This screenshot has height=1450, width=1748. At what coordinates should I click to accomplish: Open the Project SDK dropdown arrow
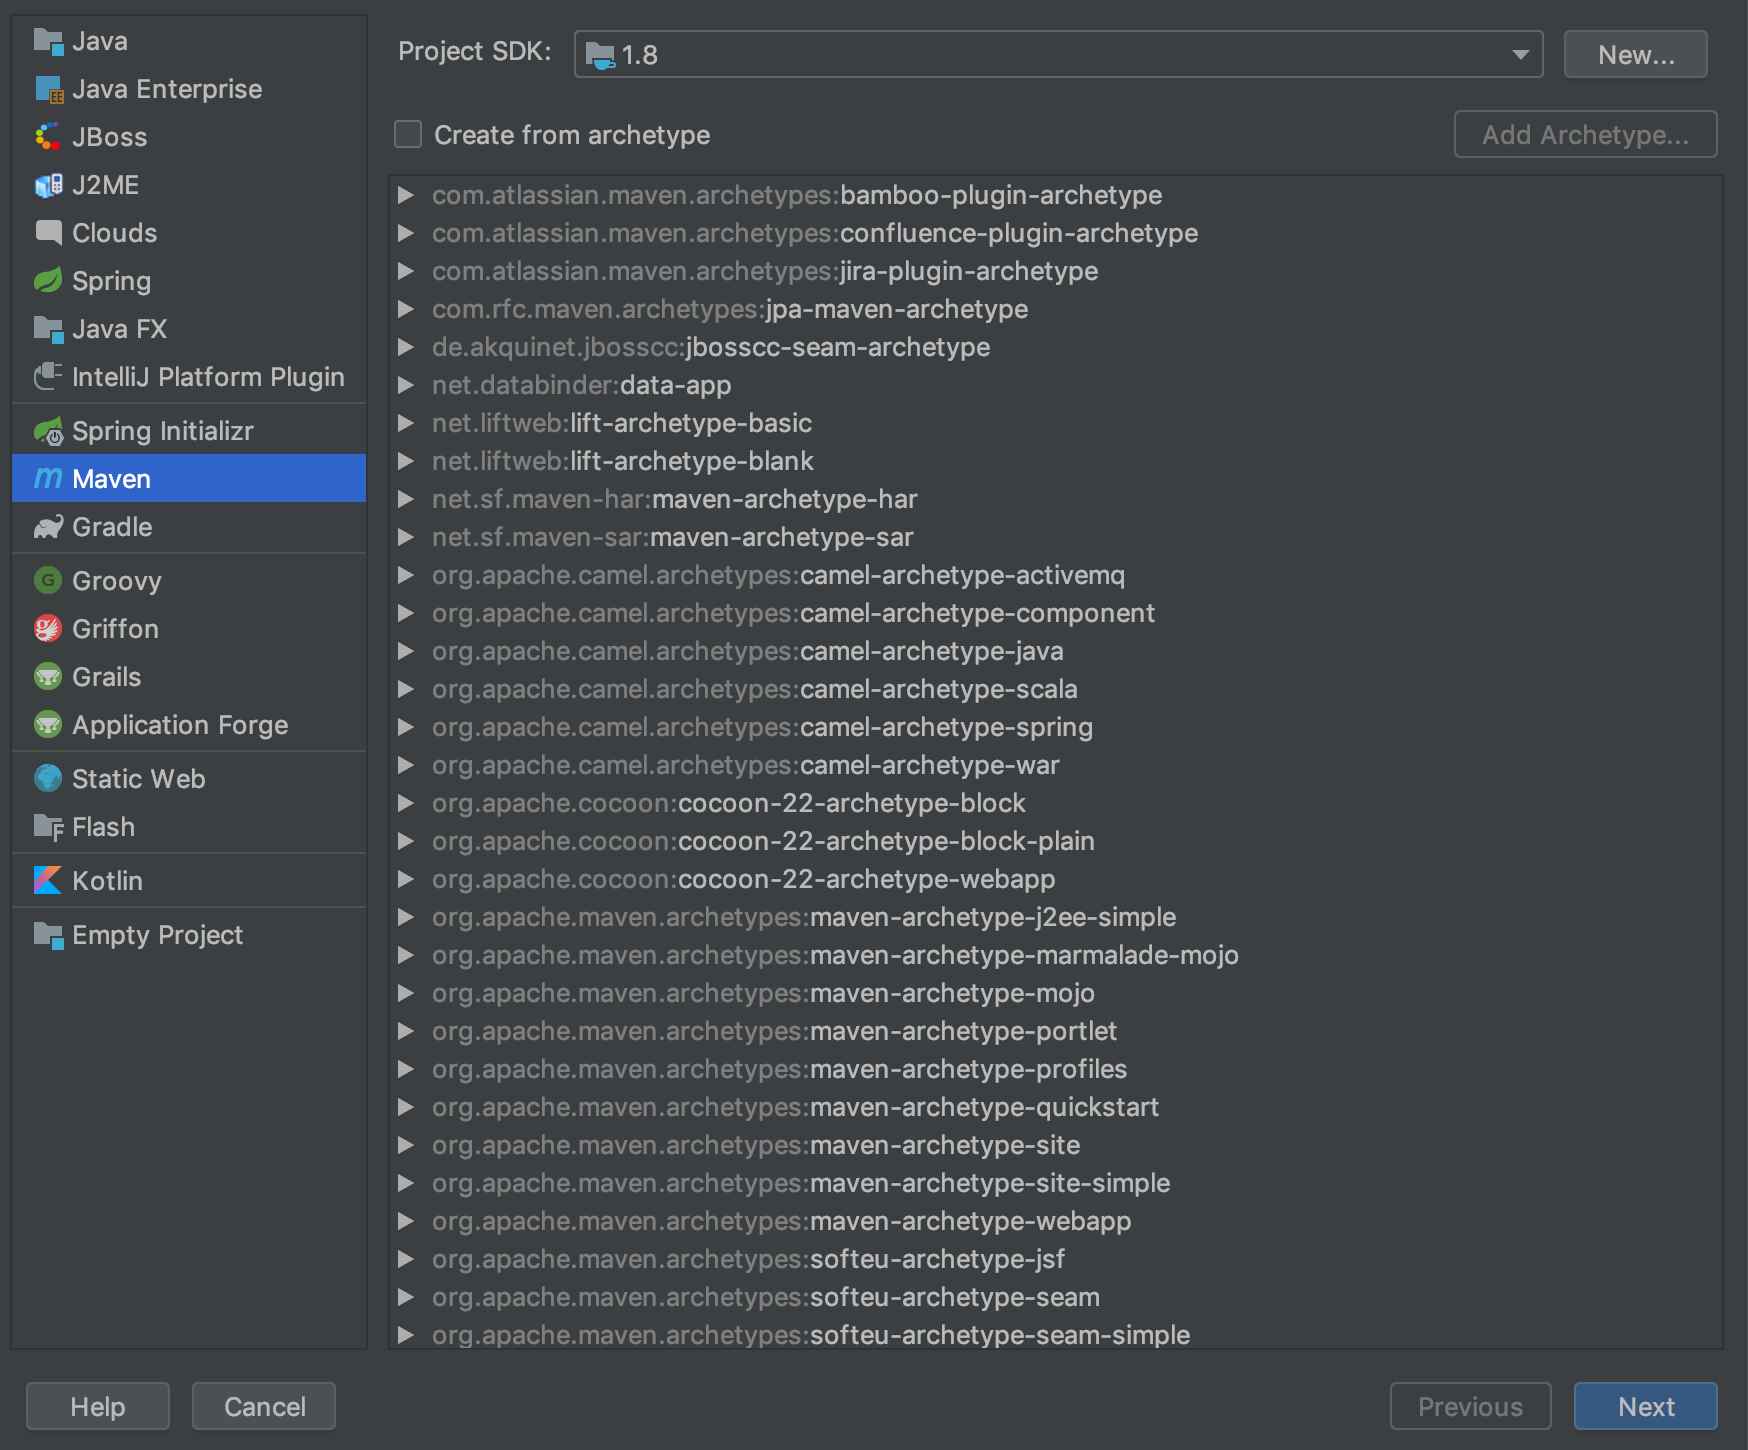pyautogui.click(x=1520, y=55)
